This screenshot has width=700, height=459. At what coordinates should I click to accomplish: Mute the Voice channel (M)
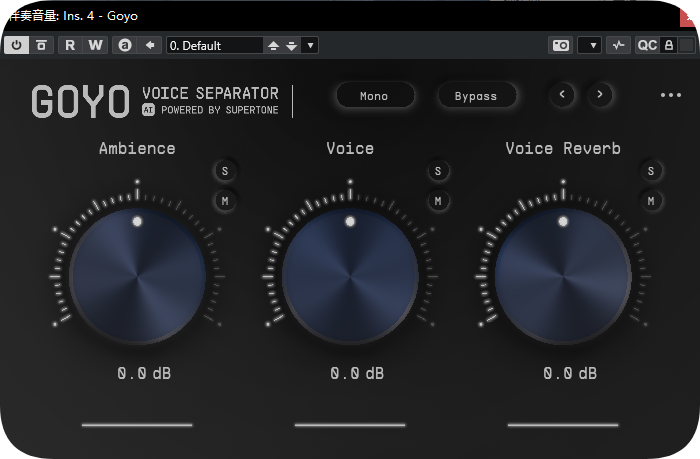(438, 201)
